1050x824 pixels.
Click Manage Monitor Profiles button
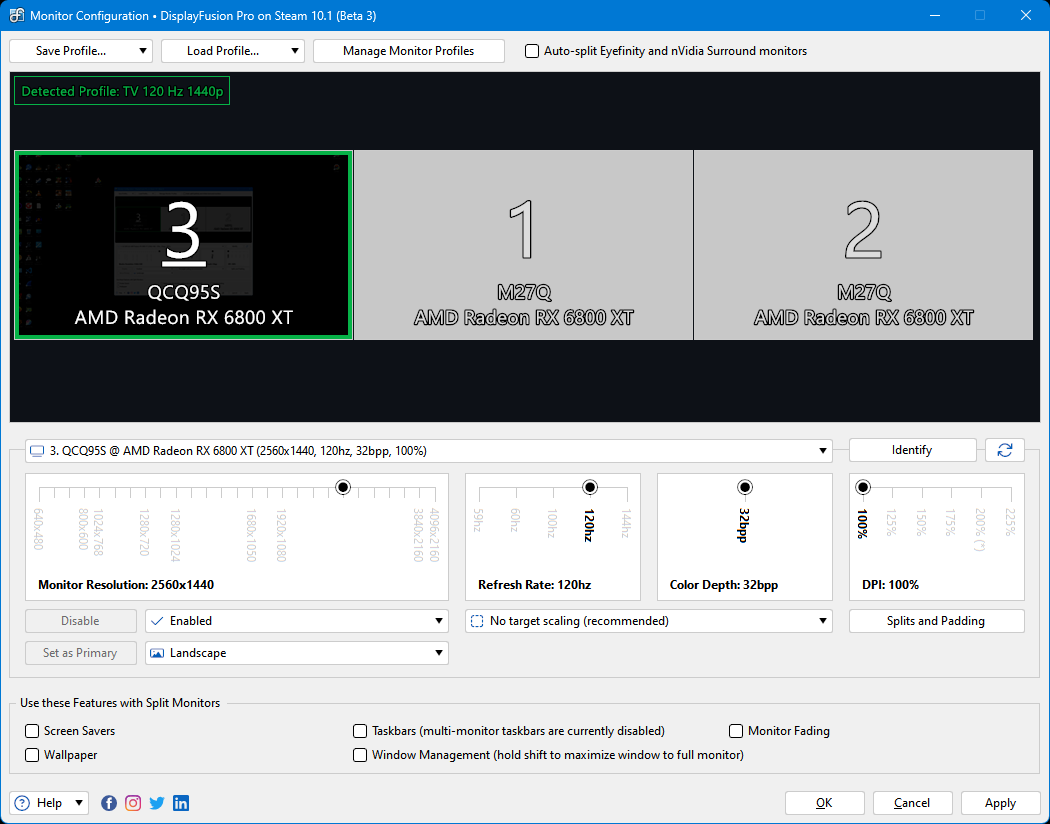coord(408,51)
